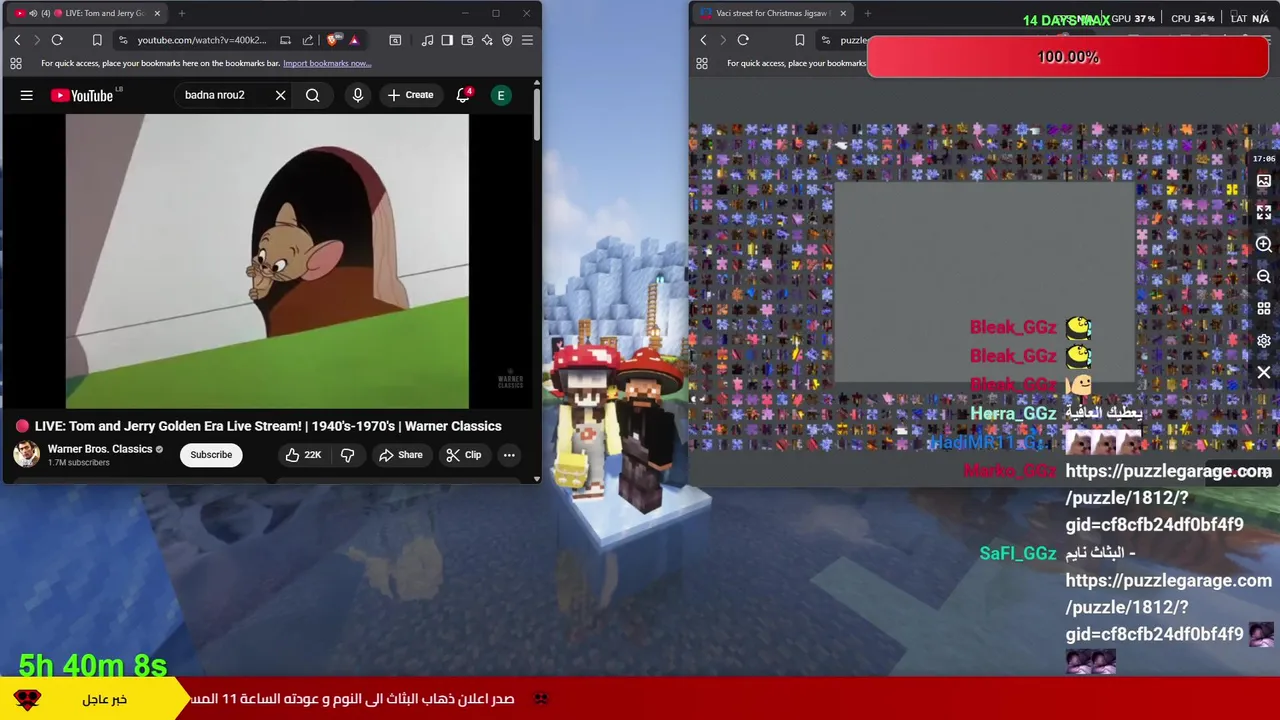Share the Tom and Jerry stream

[400, 455]
